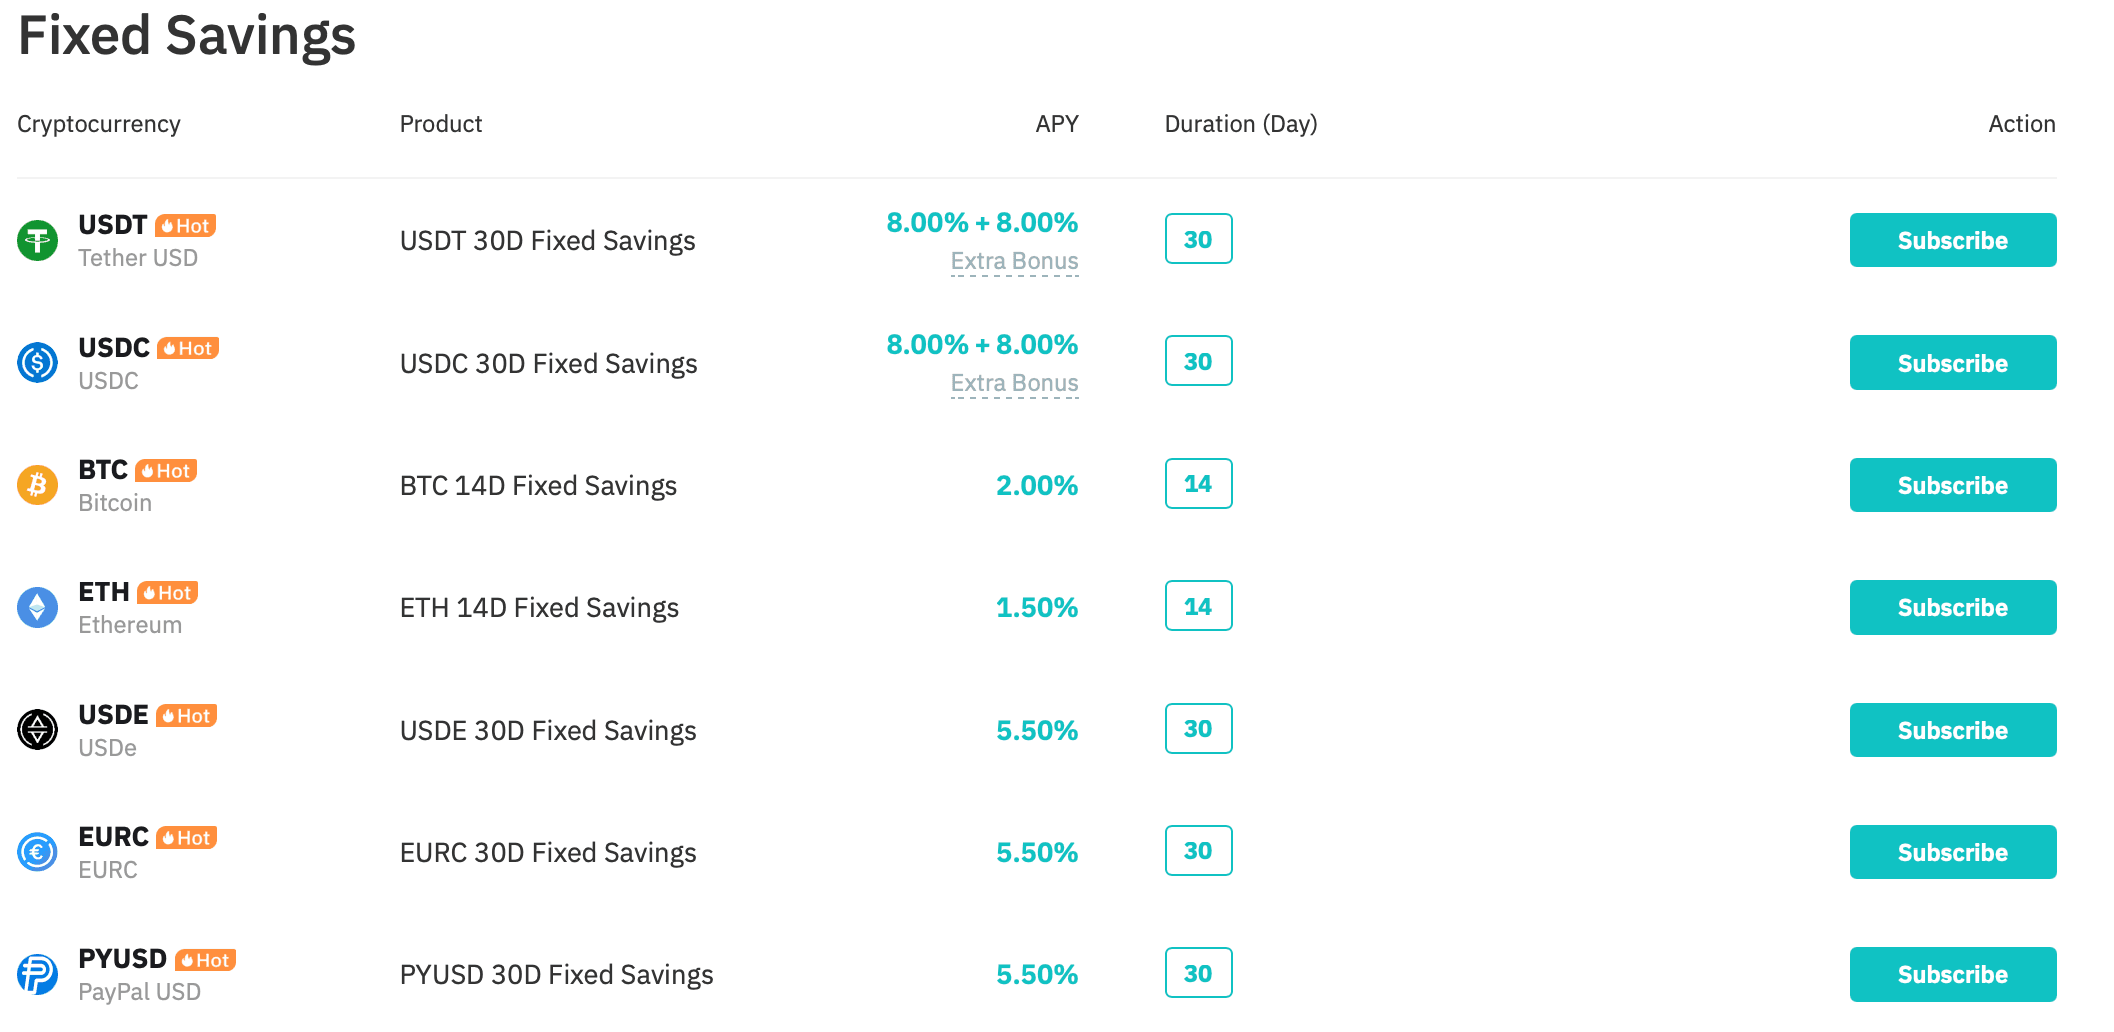The height and width of the screenshot is (1032, 2114).
Task: Click the Duration (Day) column header
Action: click(1240, 124)
